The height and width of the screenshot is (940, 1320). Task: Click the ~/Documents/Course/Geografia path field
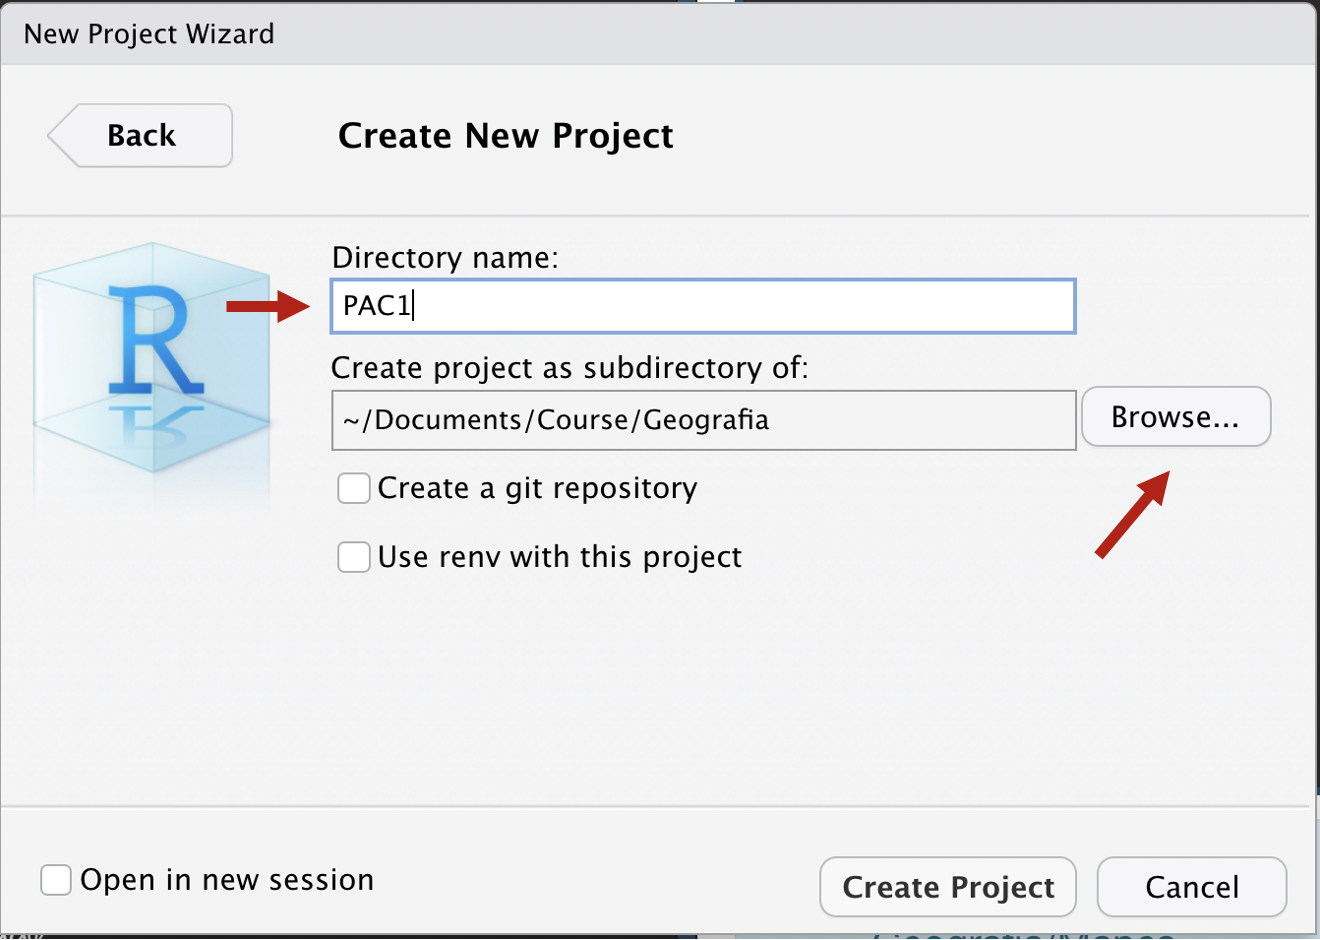coord(704,420)
